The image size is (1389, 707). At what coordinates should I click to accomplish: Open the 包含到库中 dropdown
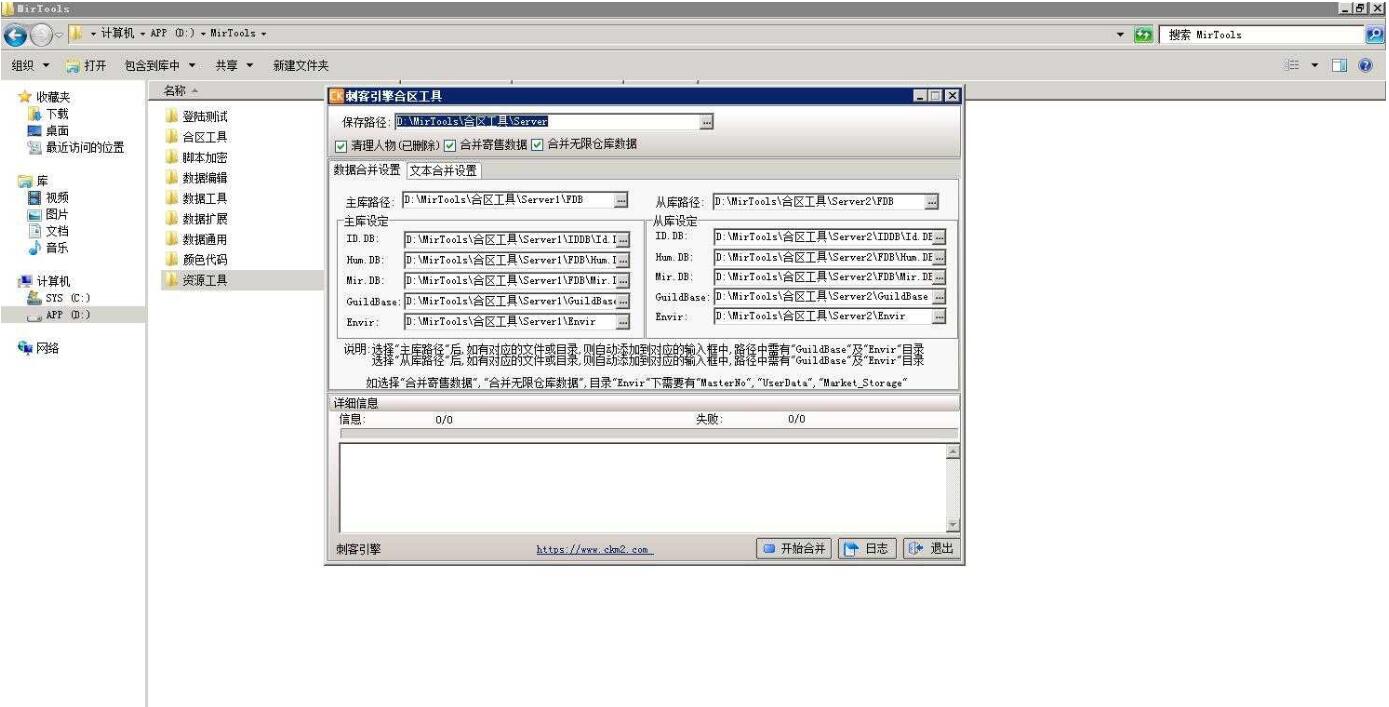(160, 66)
